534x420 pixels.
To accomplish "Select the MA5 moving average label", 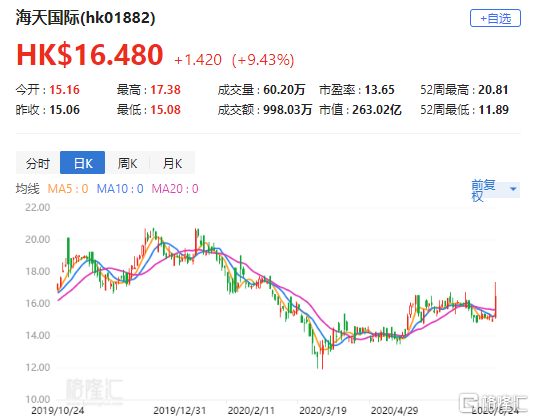I will 68,188.
